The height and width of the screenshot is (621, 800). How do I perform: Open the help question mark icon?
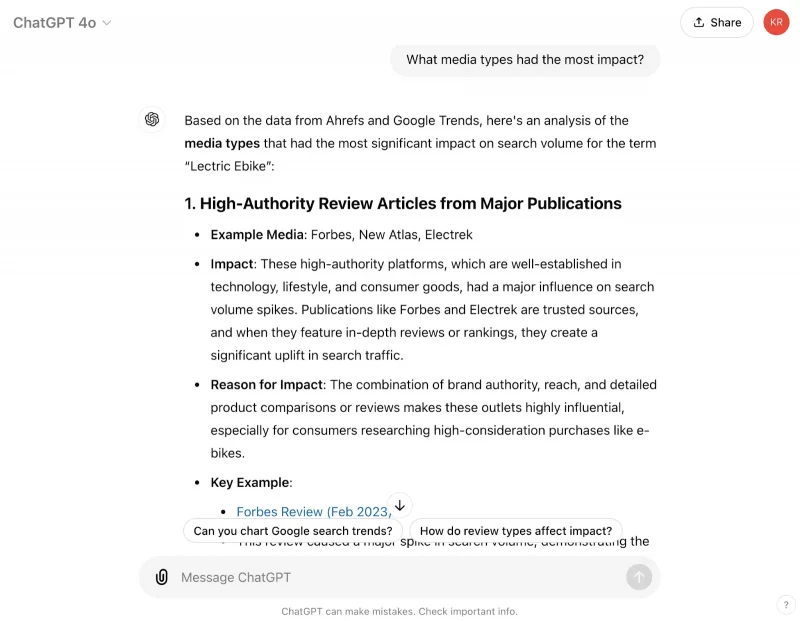[x=786, y=605]
